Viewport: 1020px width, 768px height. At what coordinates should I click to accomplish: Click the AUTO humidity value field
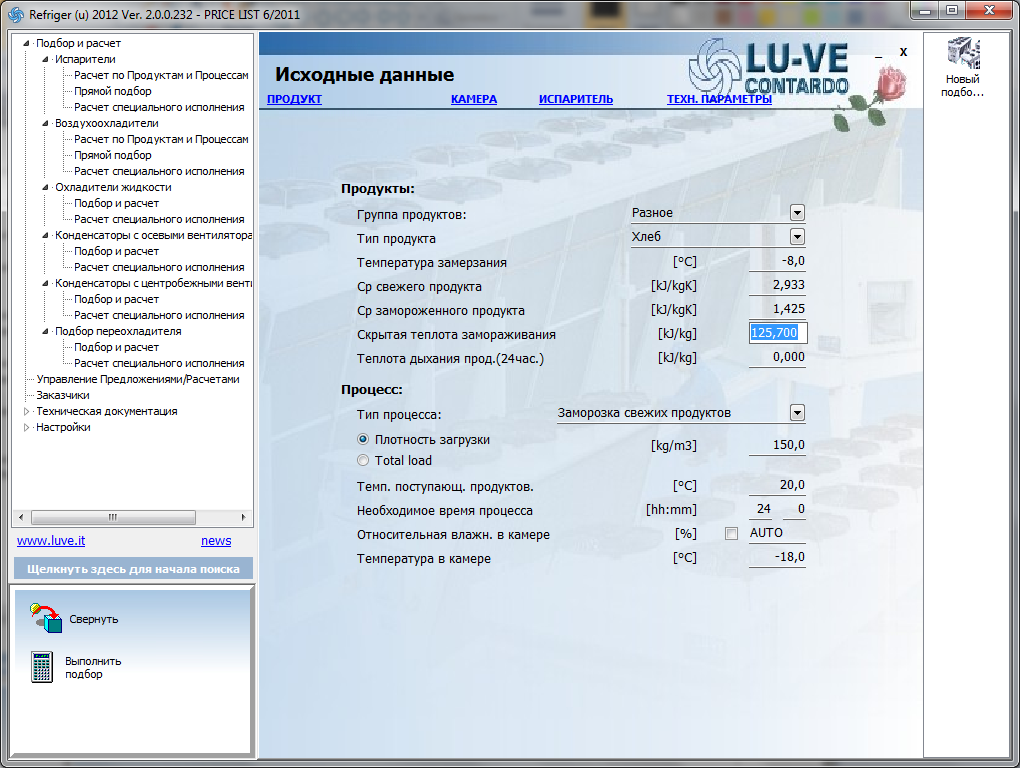[777, 533]
